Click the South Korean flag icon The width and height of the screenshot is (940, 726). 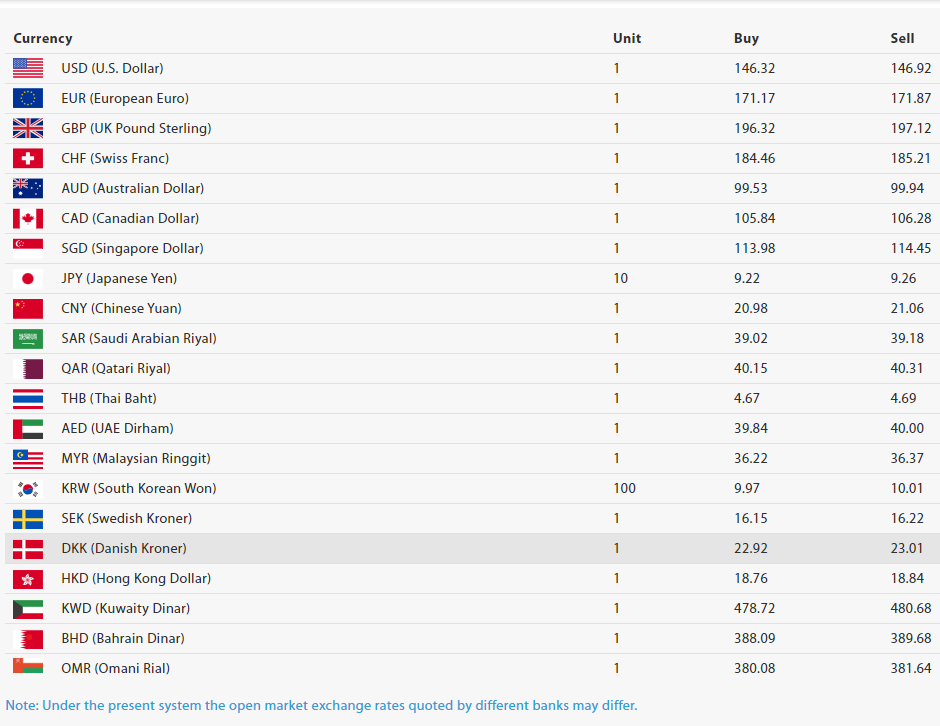[28, 488]
